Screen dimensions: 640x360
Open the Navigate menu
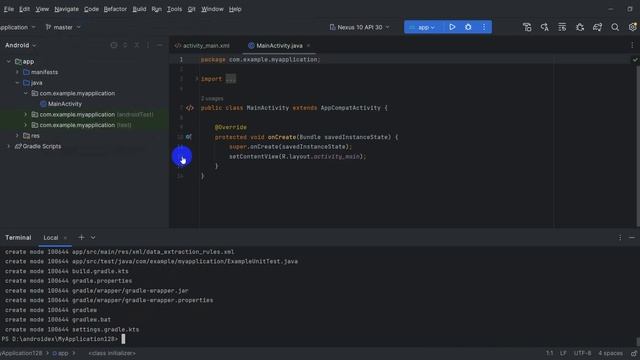(x=67, y=9)
